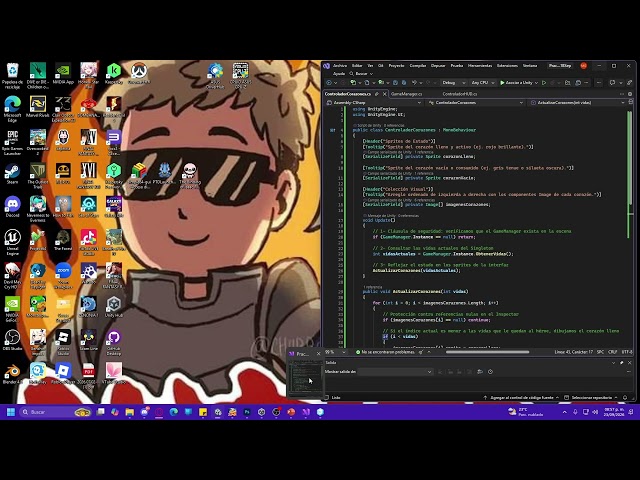
Task: Click the undo icon in the Visual Studio toolbar
Action: [x=414, y=82]
